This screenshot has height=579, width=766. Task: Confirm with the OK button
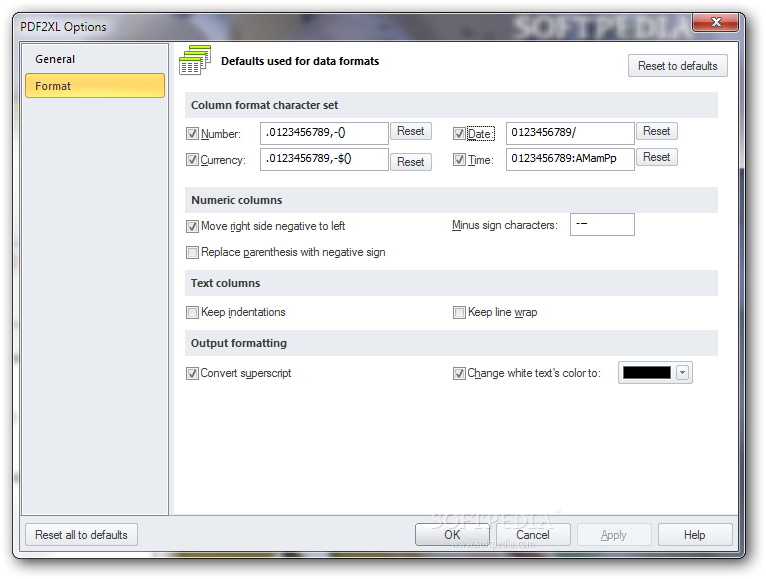tap(452, 535)
